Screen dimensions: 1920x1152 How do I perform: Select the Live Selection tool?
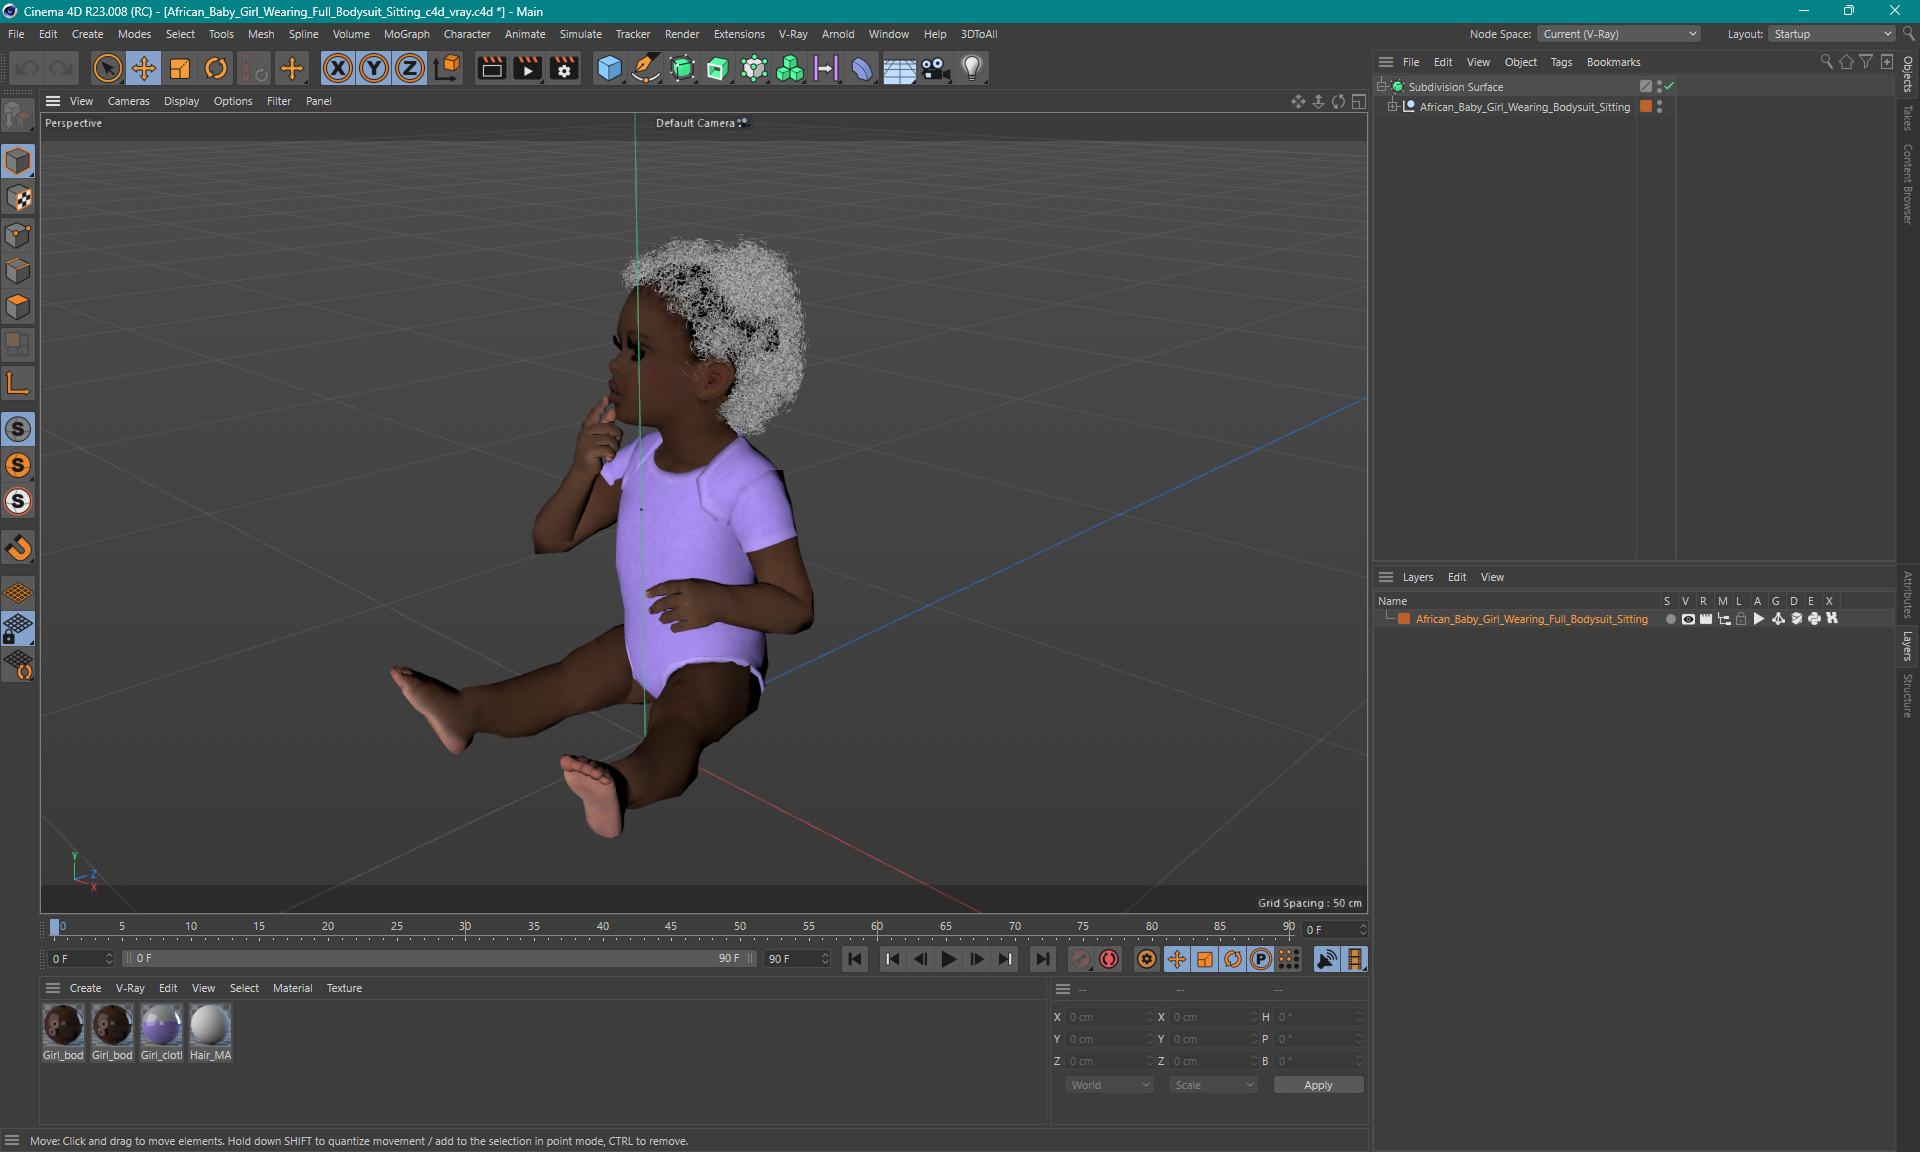pyautogui.click(x=107, y=68)
